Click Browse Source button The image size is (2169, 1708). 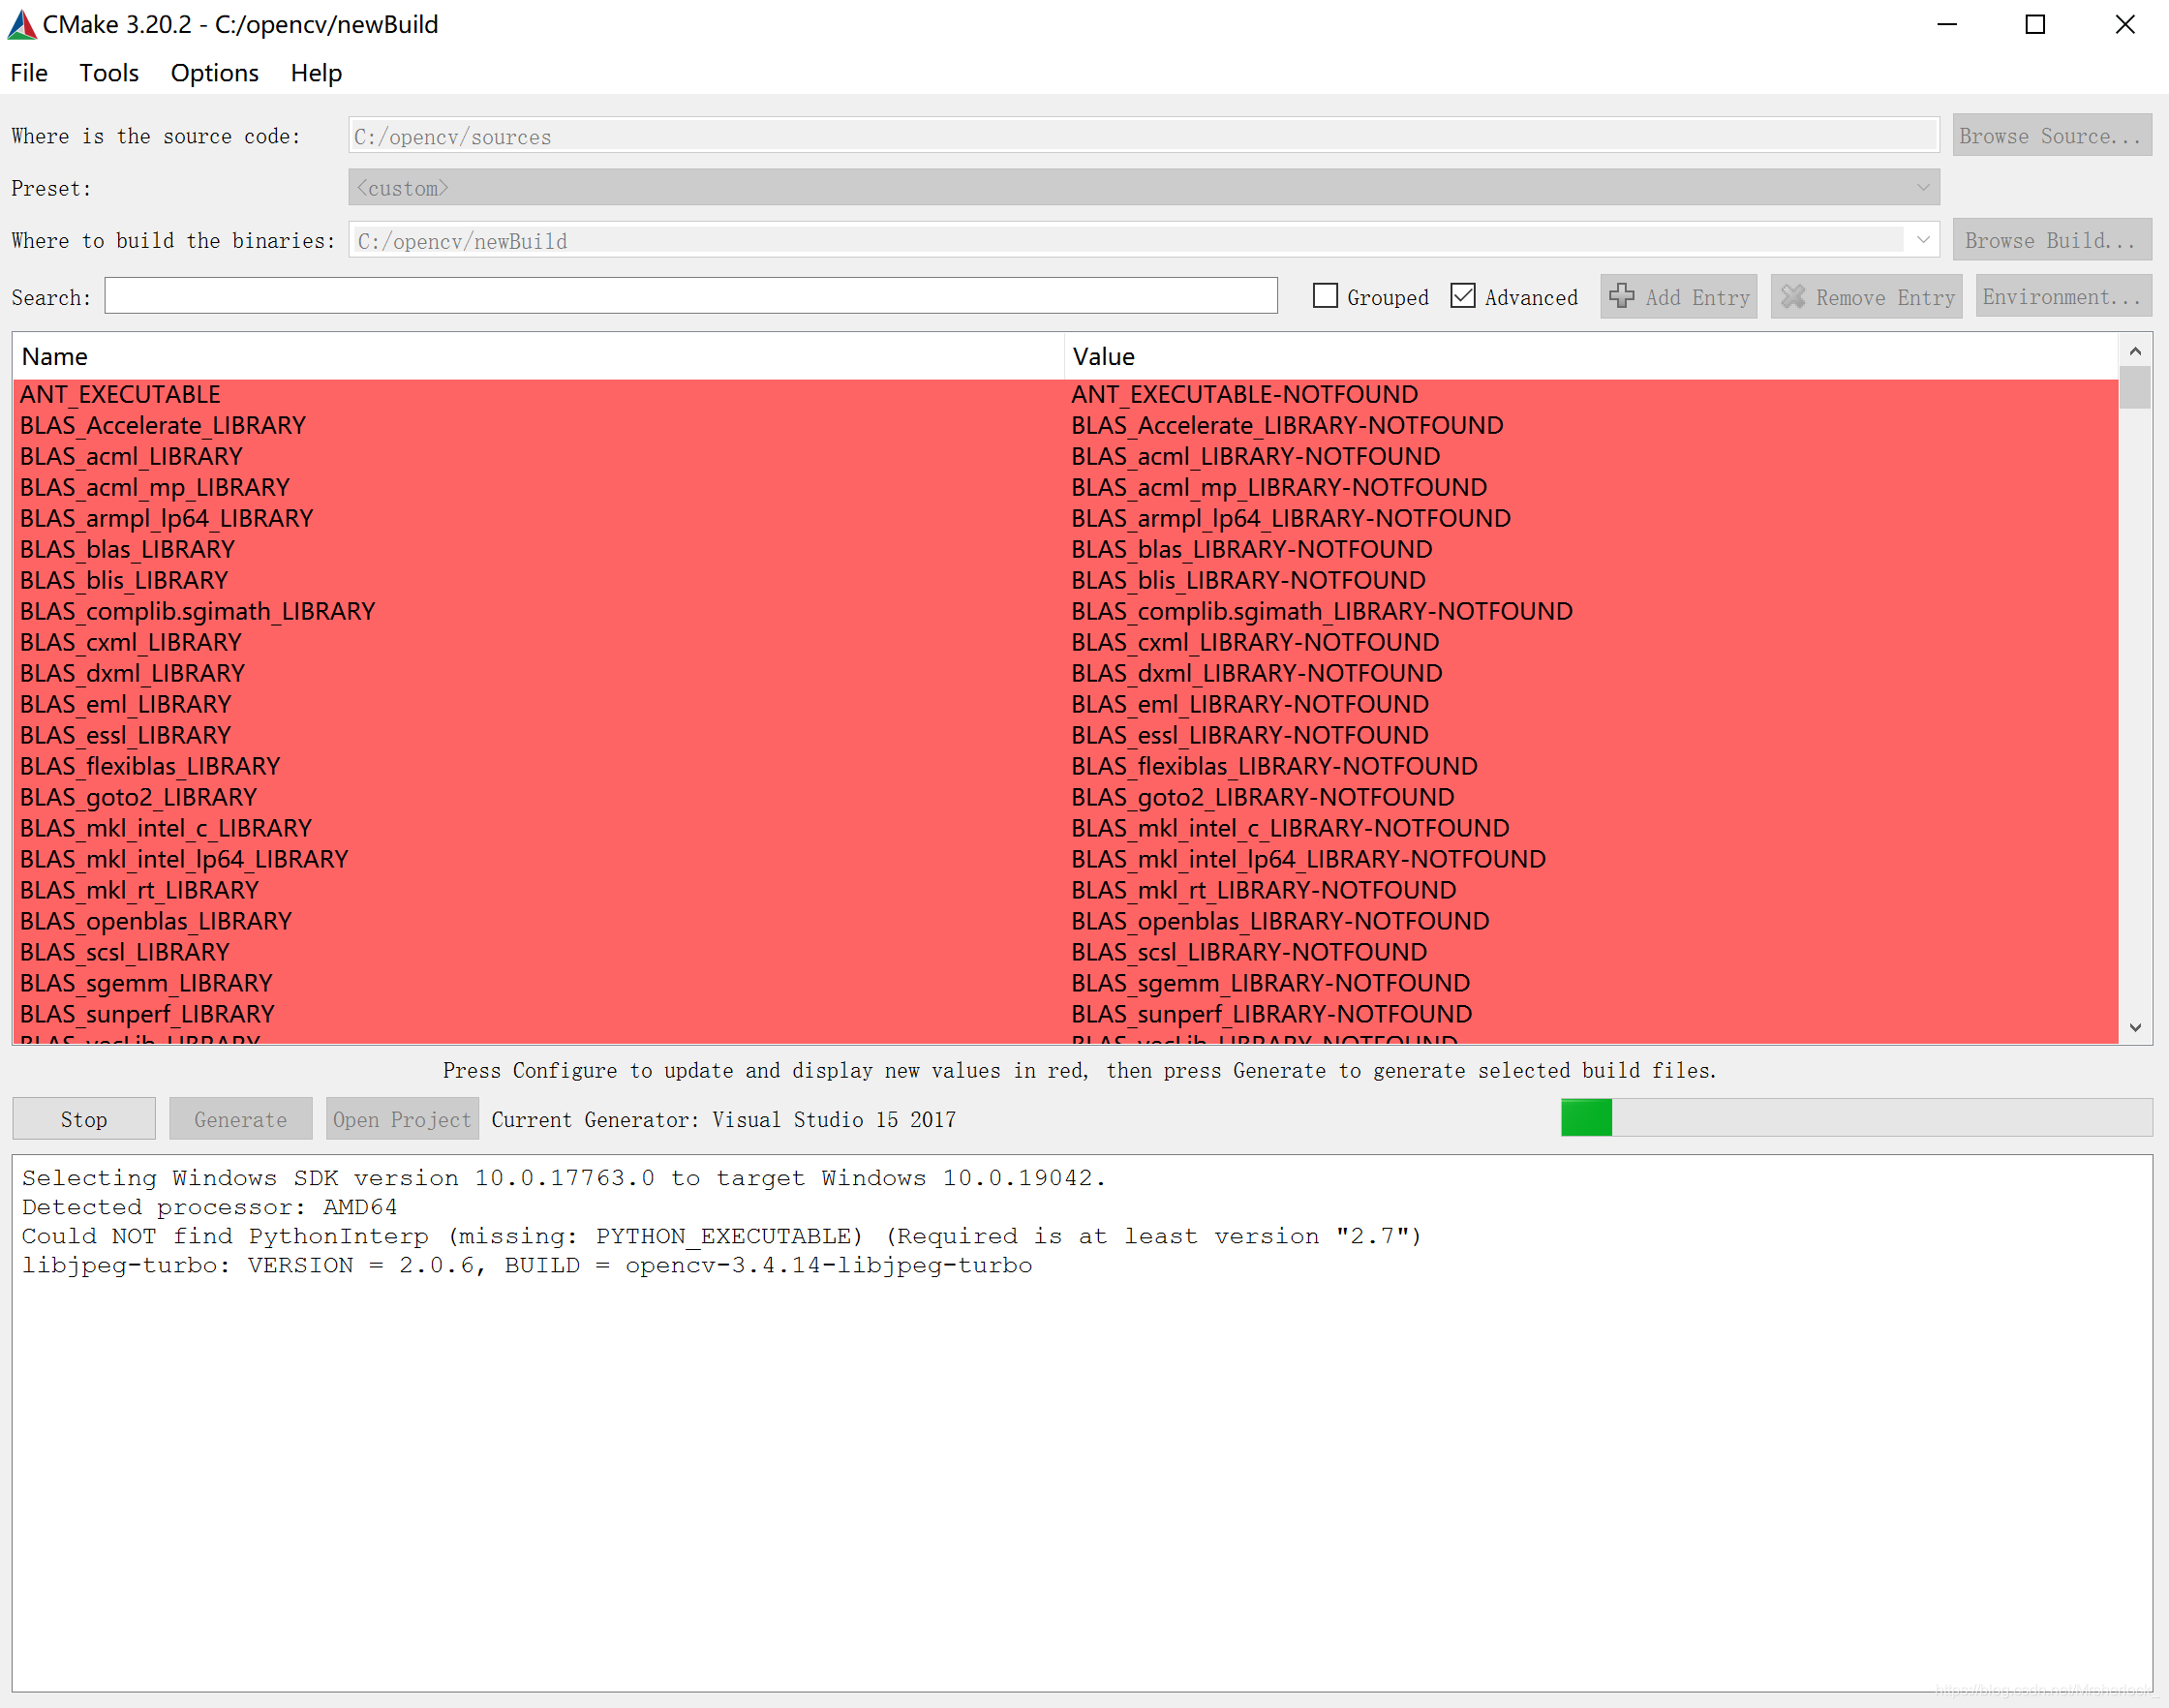point(2051,136)
